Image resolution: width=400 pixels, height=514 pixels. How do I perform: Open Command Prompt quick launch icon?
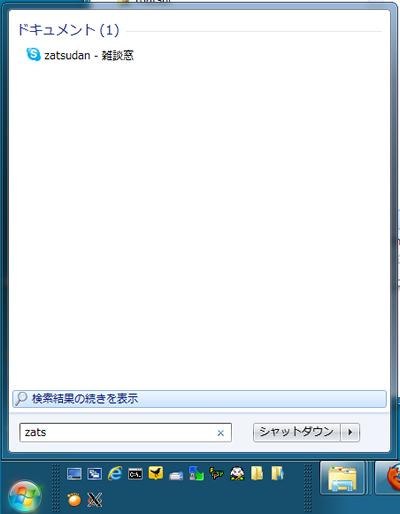coord(135,474)
